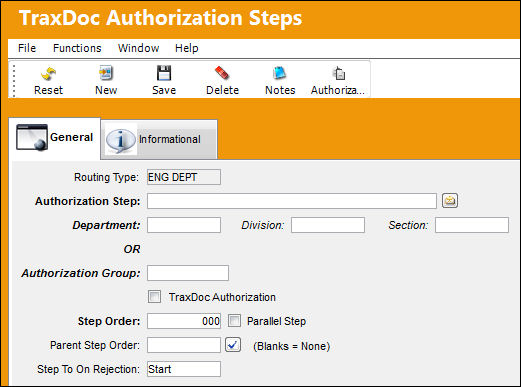
Task: Open the Authoriza... toolbar option
Action: click(338, 81)
